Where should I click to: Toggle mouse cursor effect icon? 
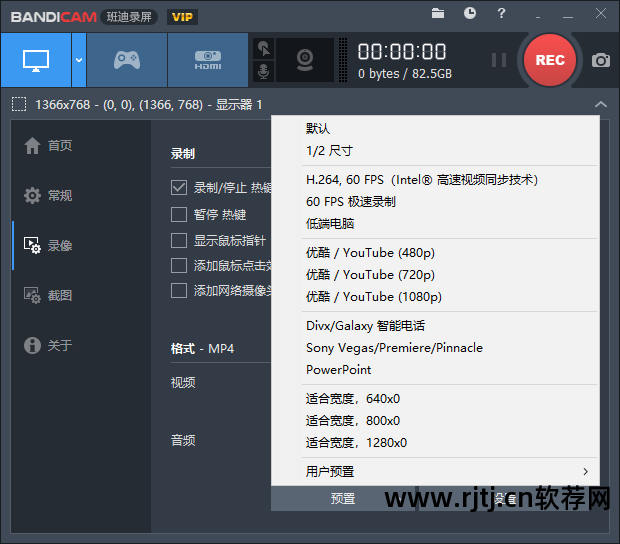click(x=263, y=49)
